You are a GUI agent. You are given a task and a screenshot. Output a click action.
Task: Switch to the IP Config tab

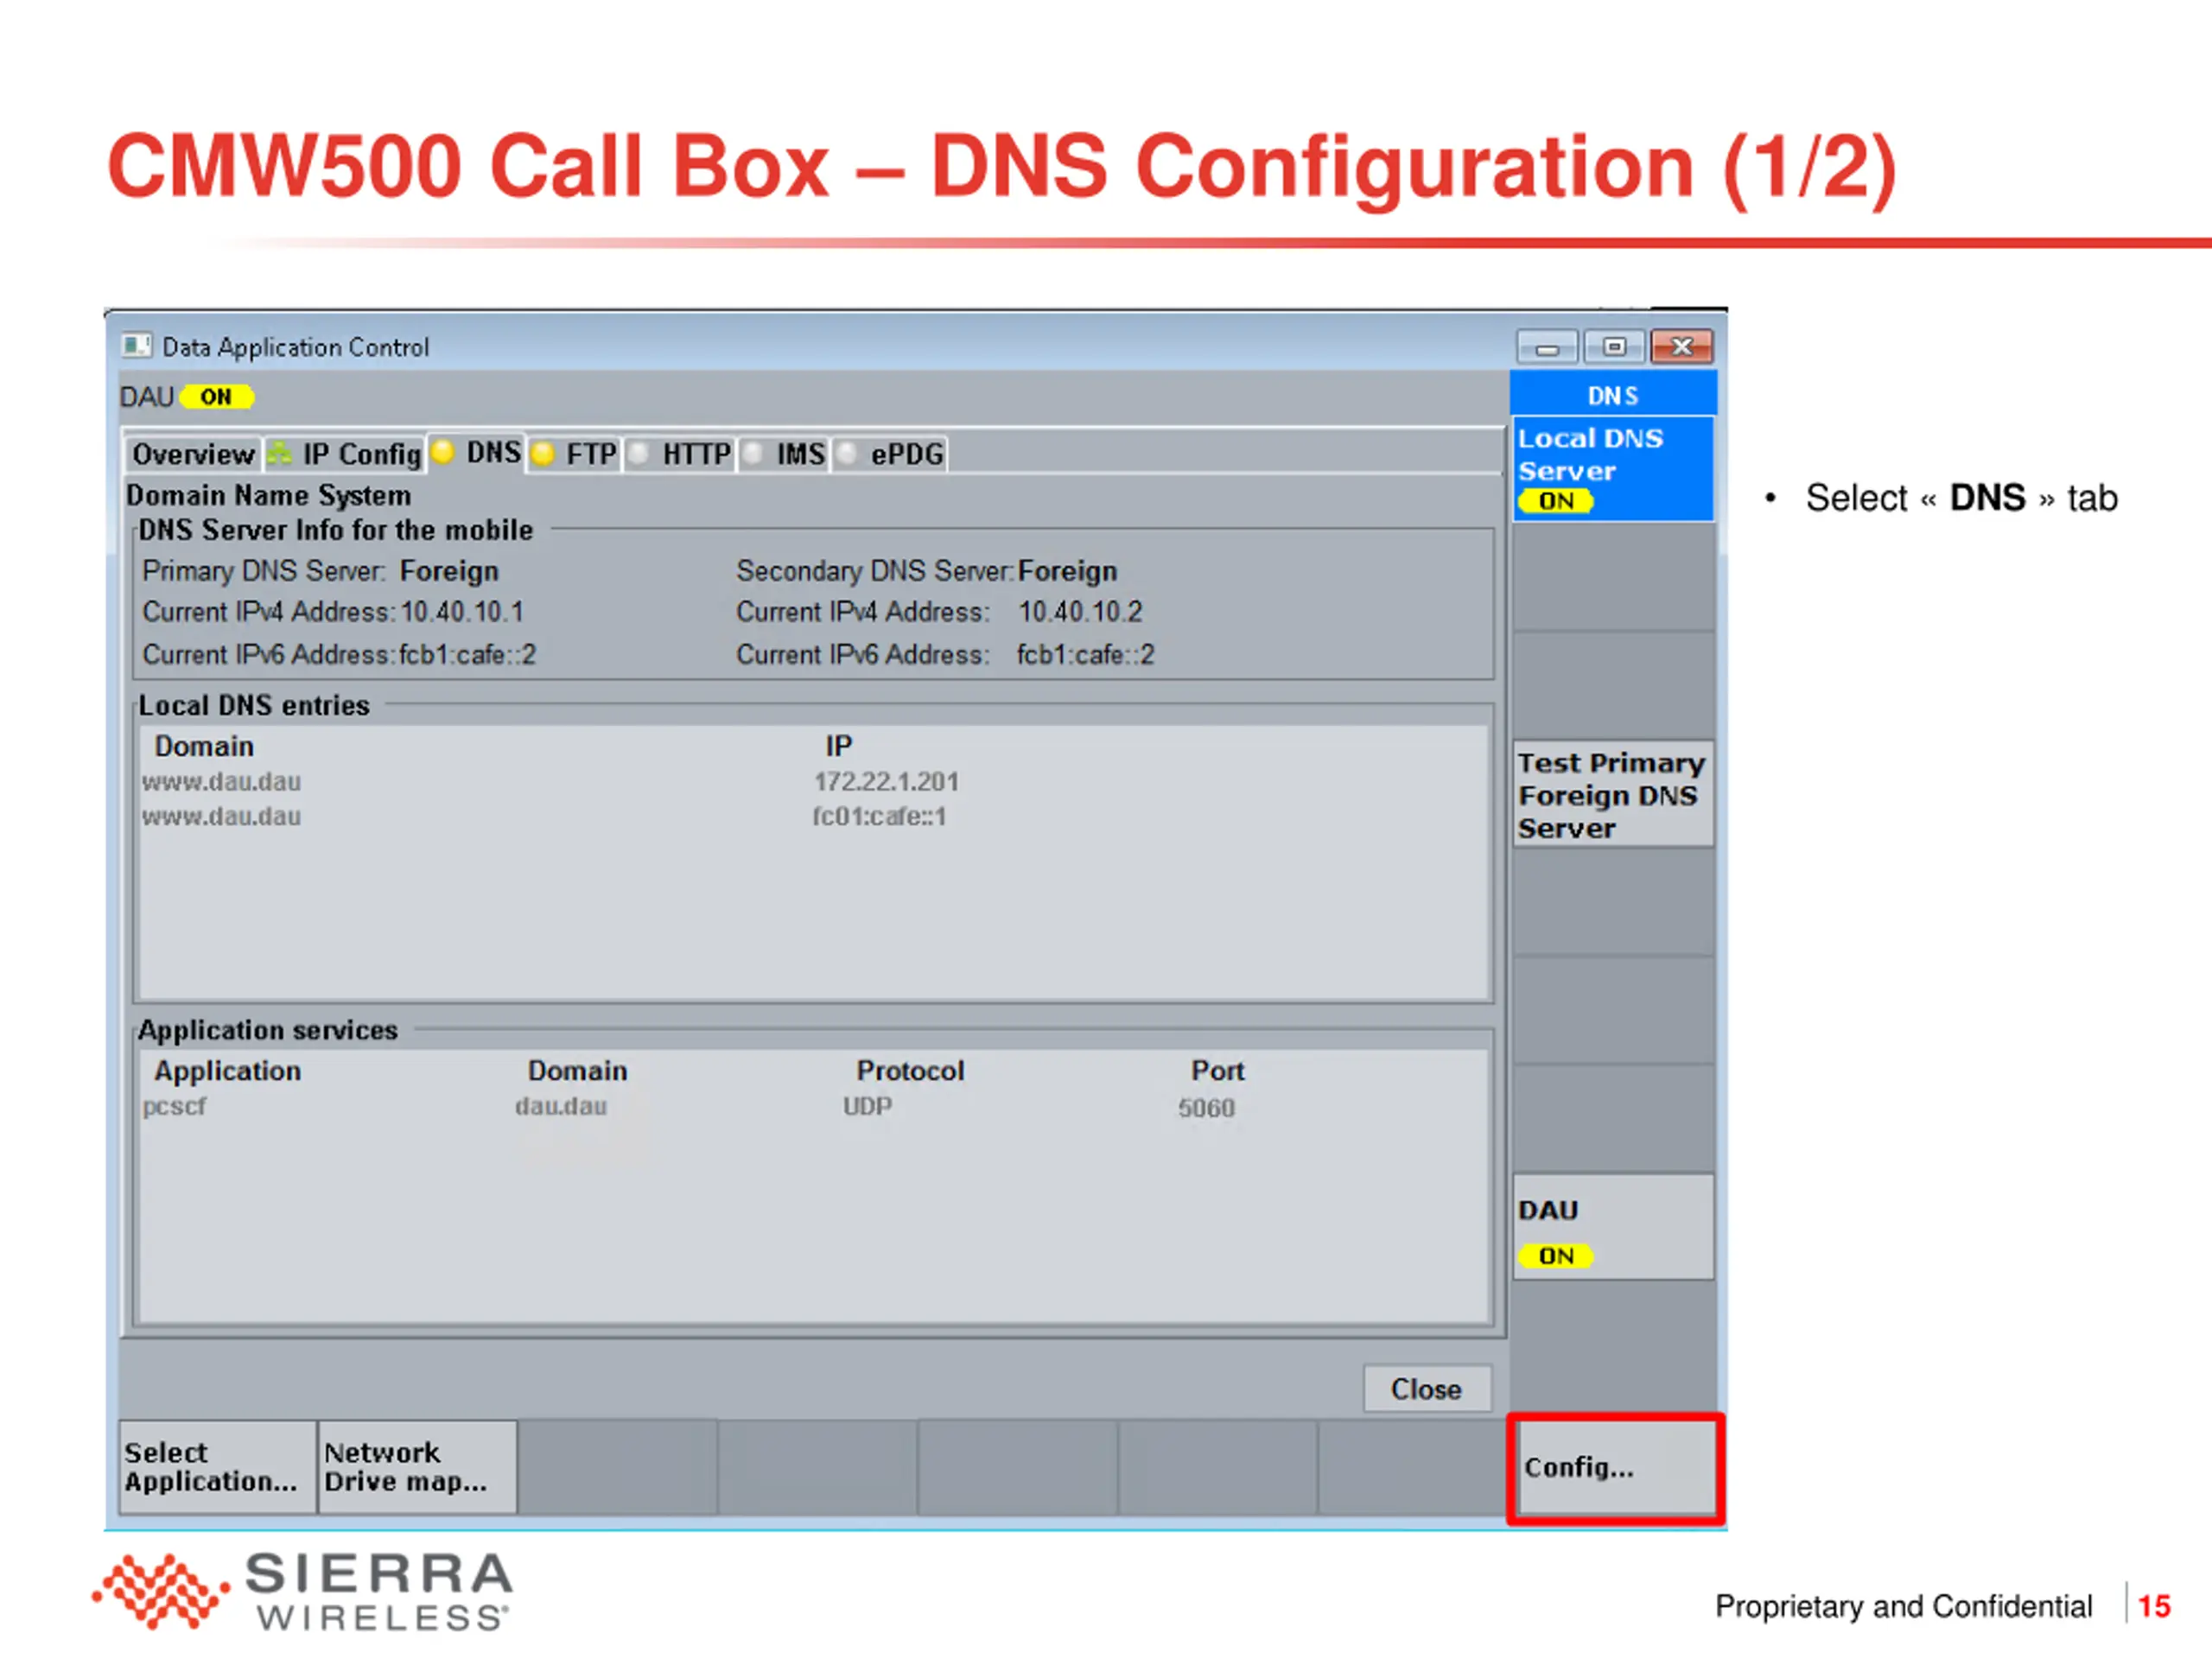click(x=345, y=454)
